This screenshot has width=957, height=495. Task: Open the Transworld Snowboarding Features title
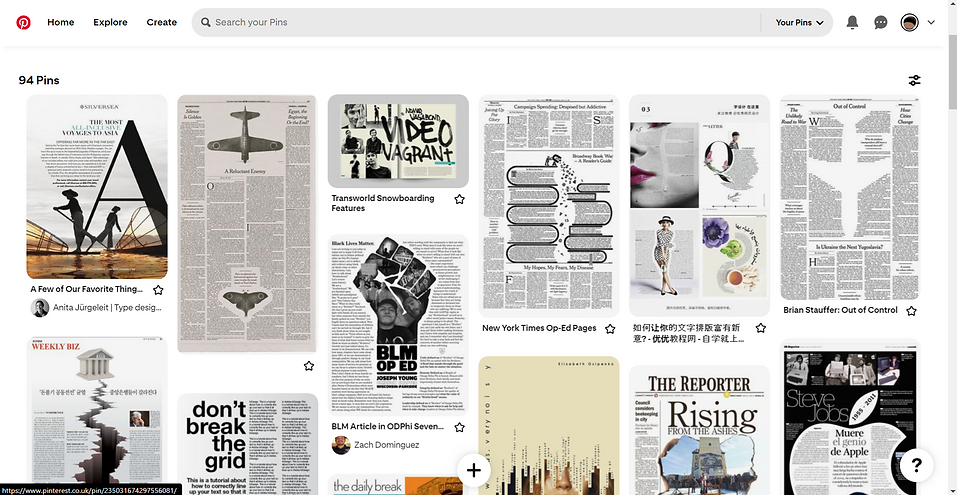coord(383,203)
